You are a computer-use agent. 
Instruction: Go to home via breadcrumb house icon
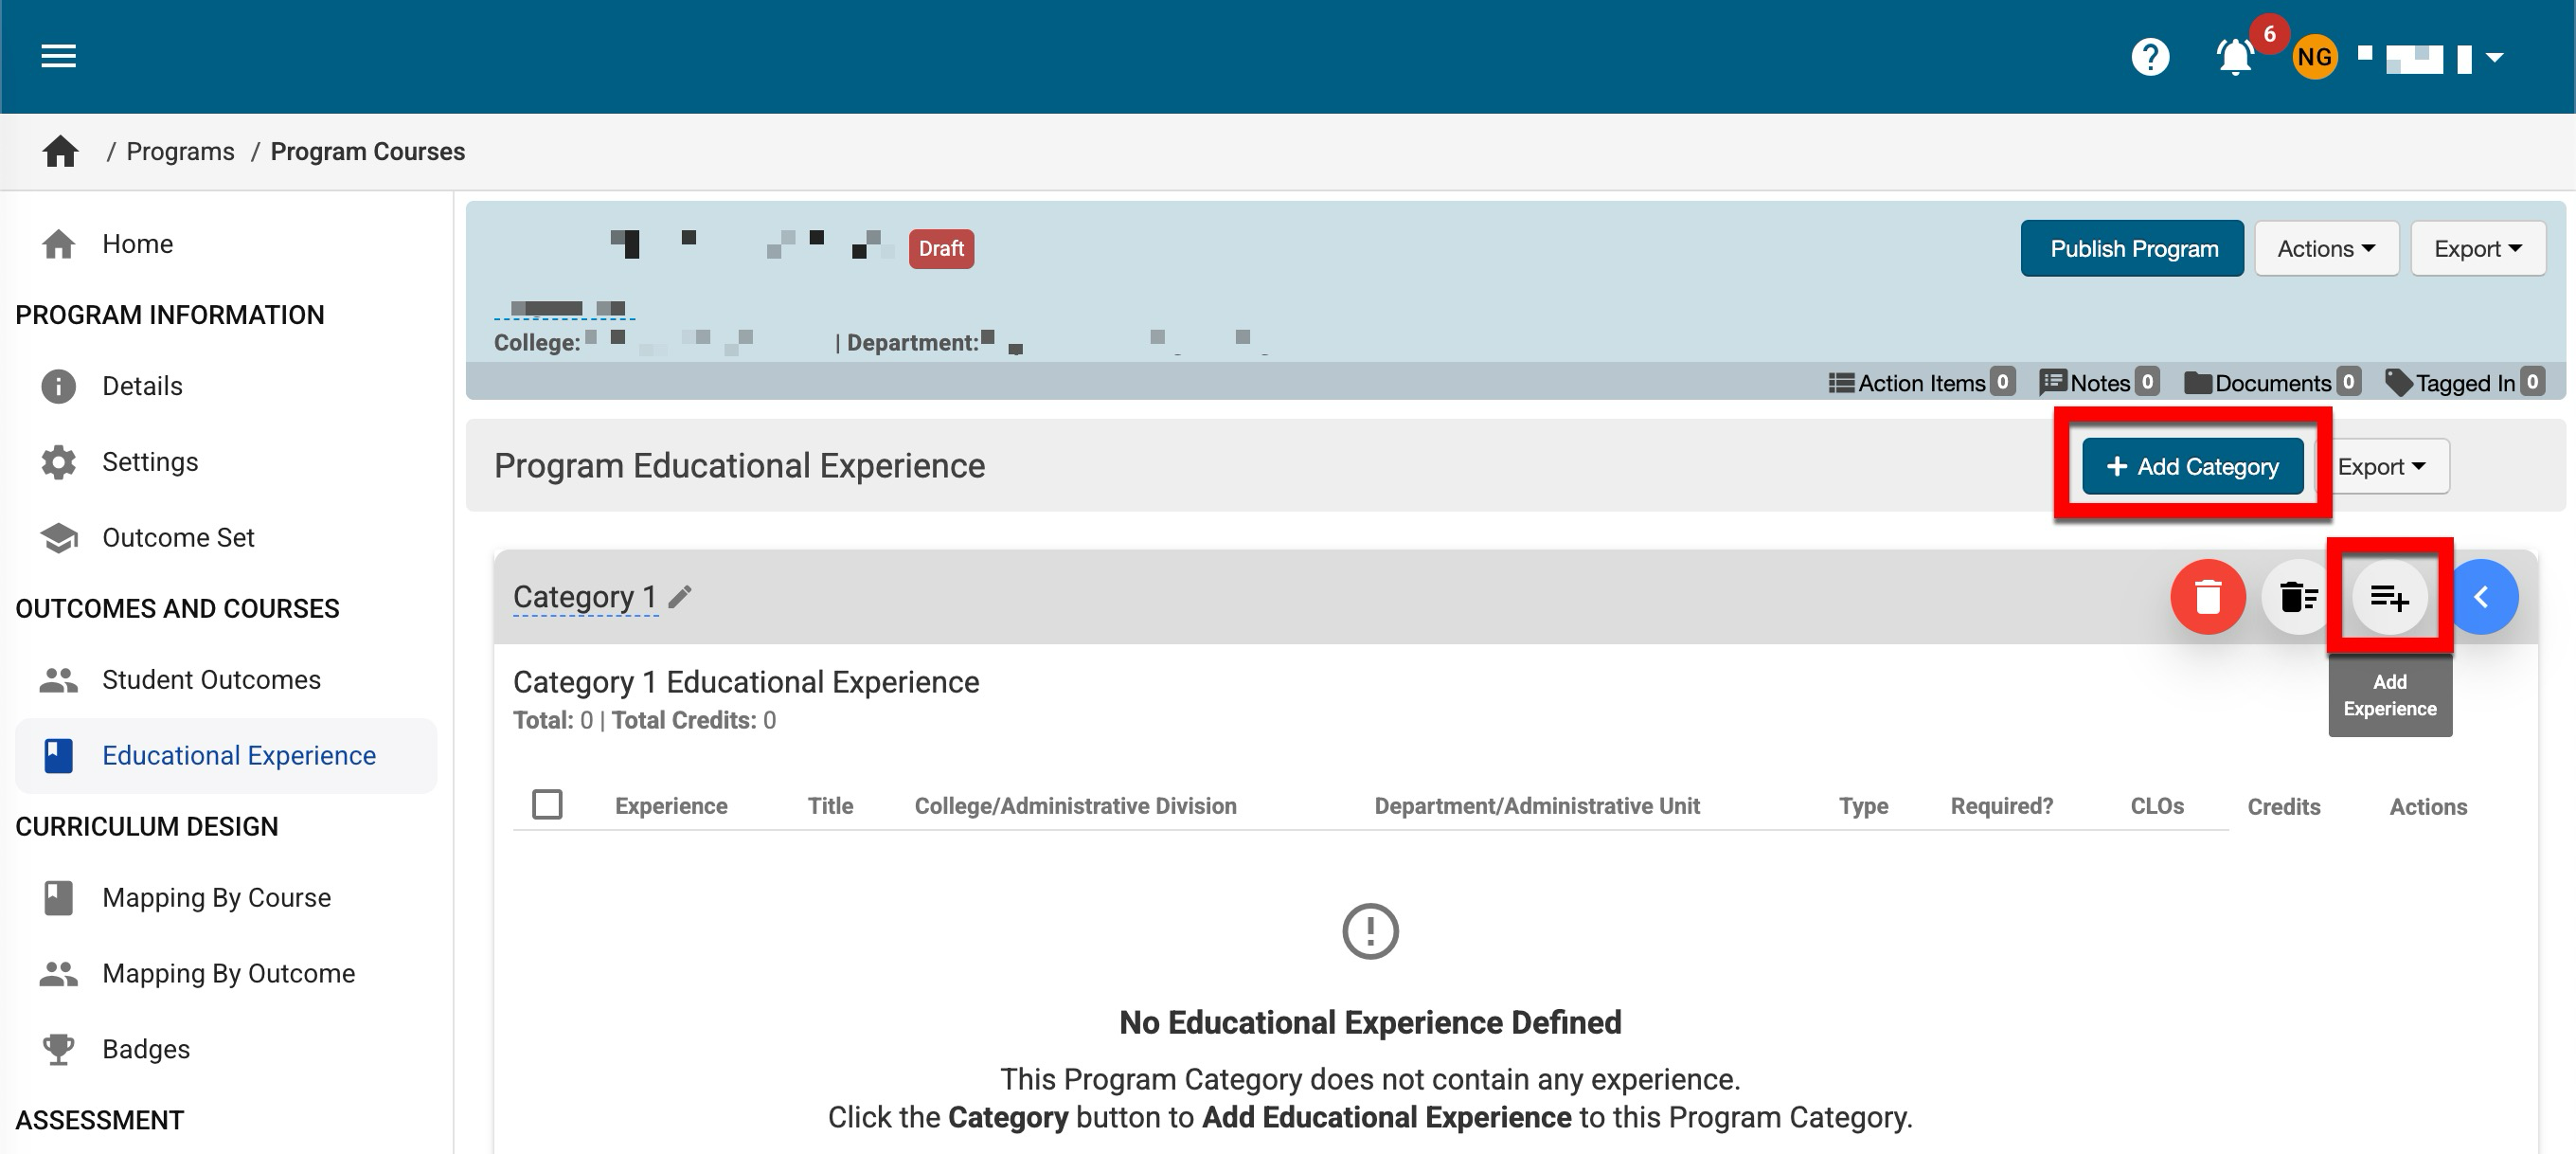tap(60, 151)
